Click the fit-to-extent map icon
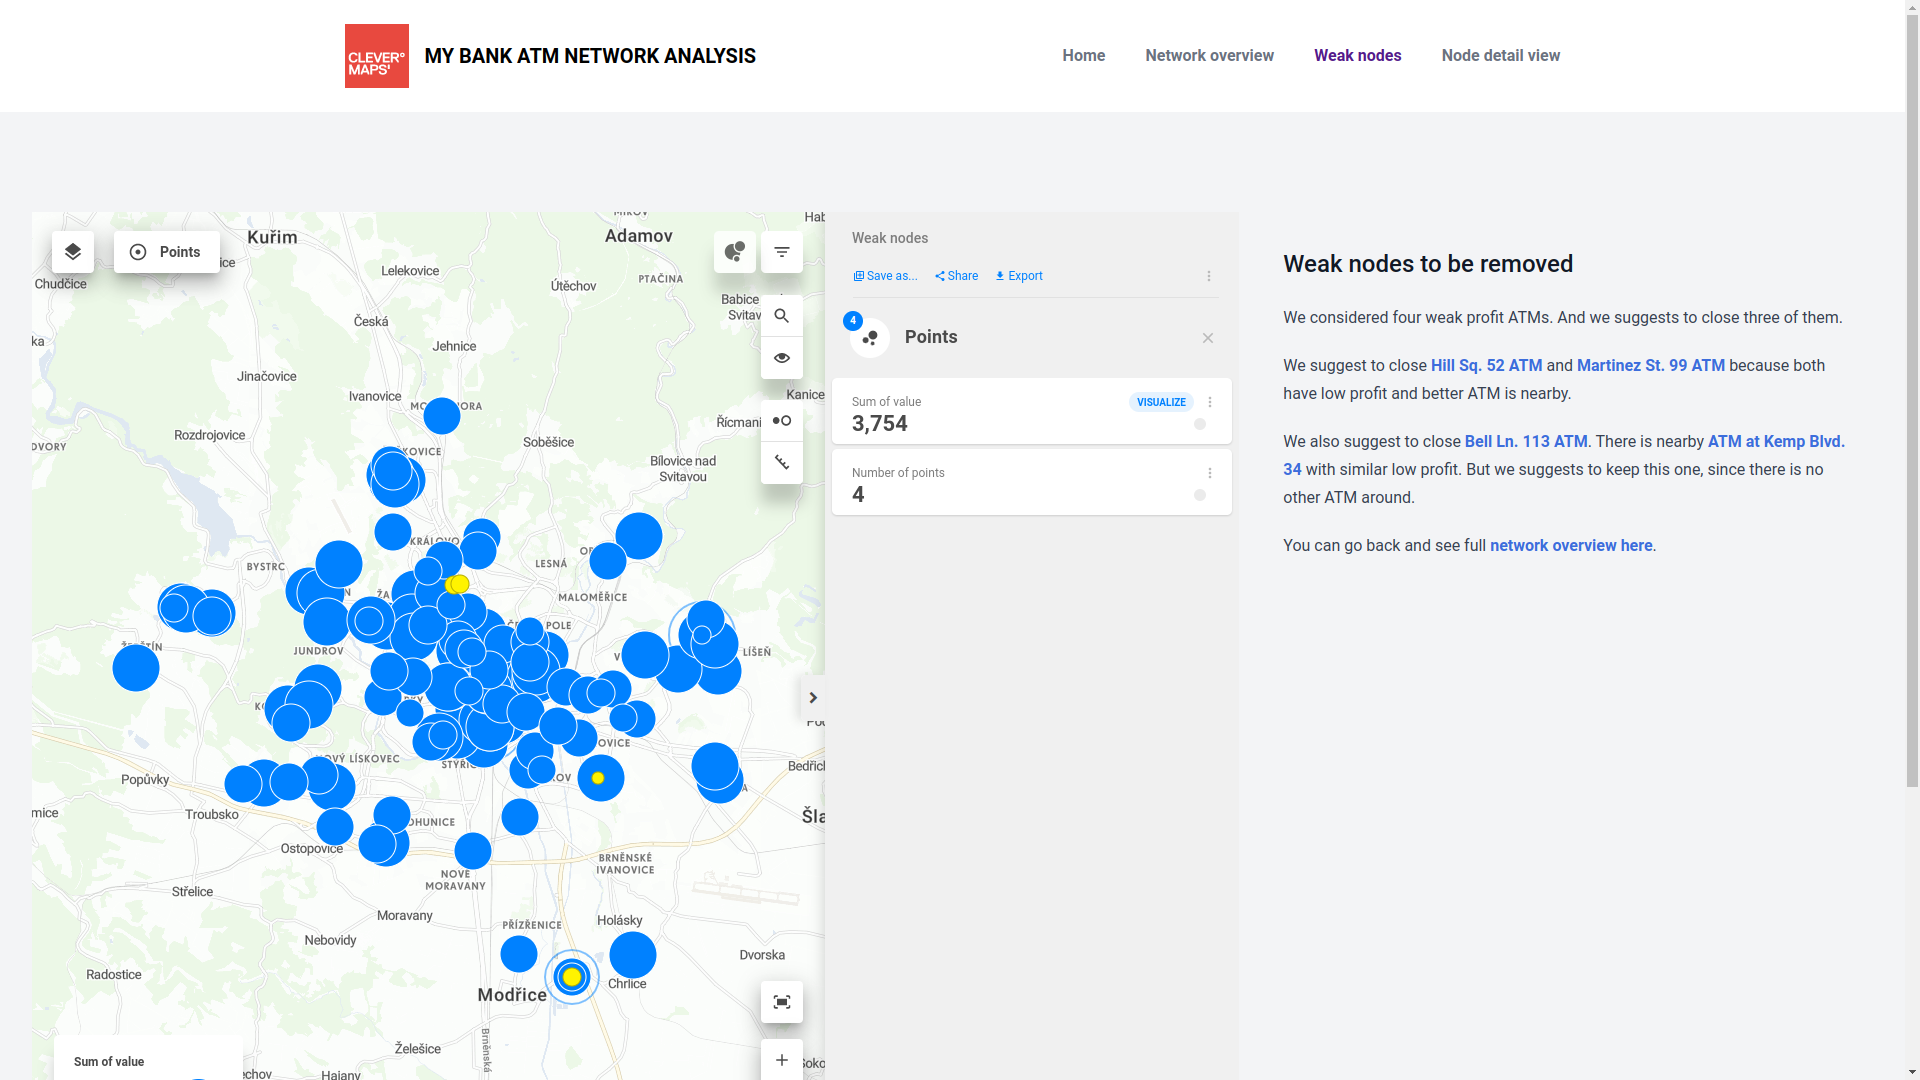Viewport: 1920px width, 1080px height. point(782,1002)
